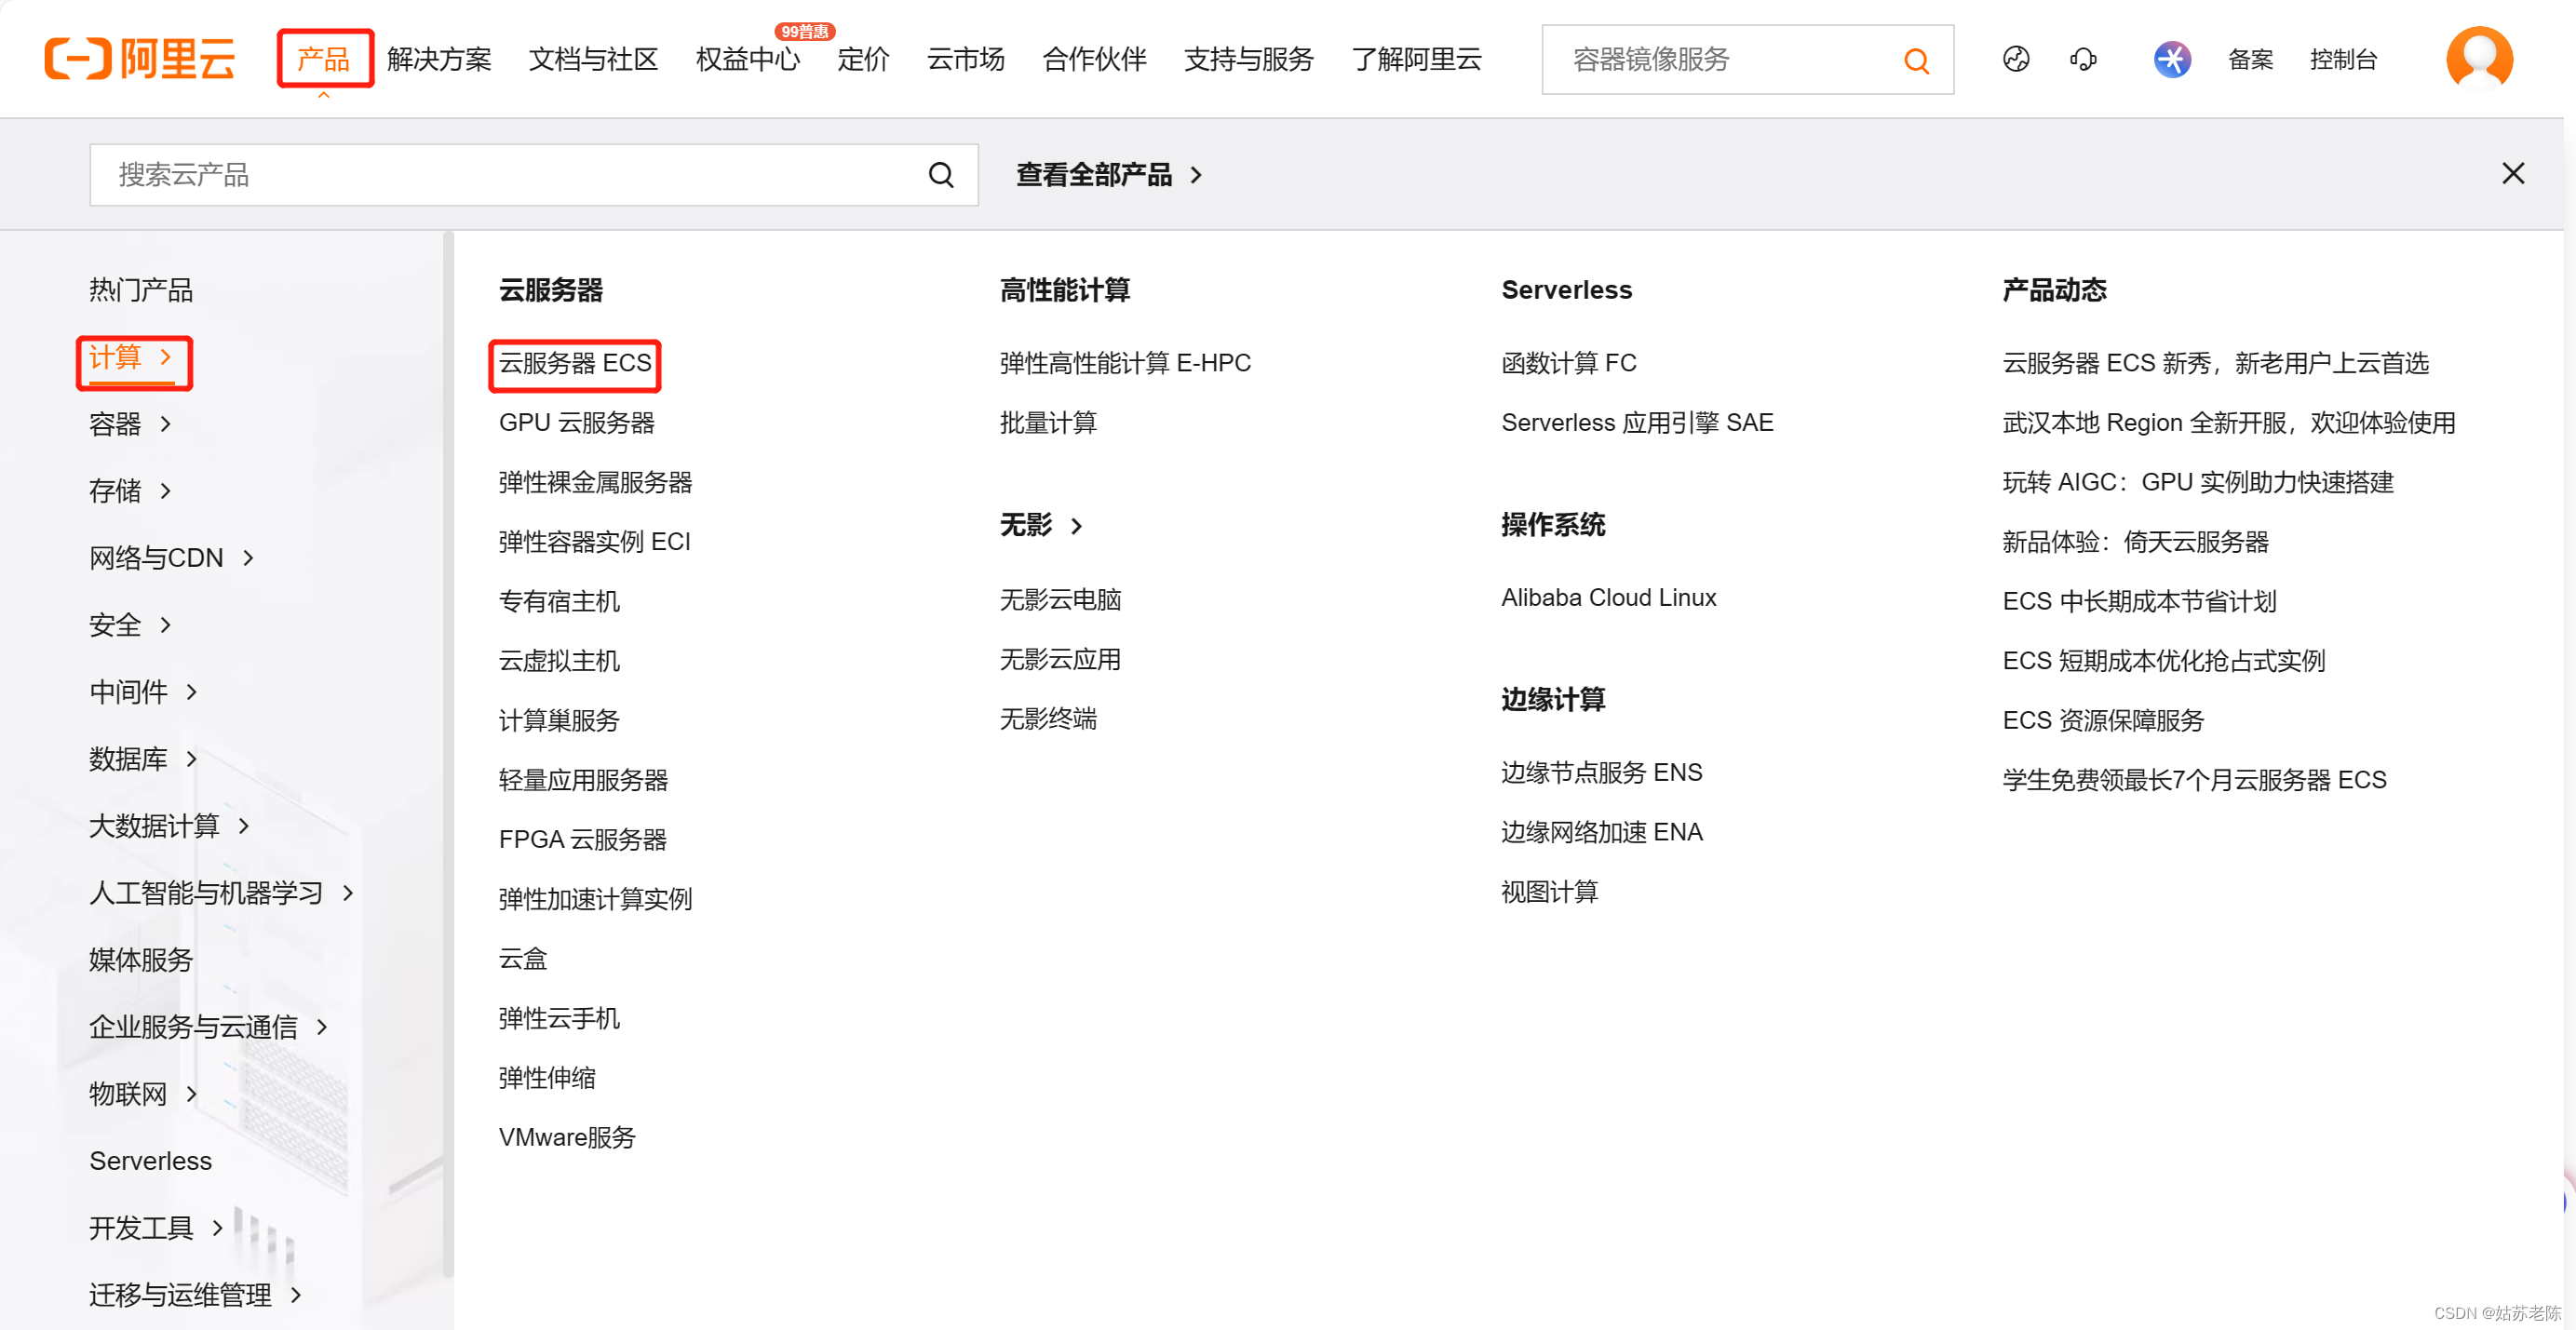This screenshot has height=1330, width=2576.
Task: Expand 企业服务与云通信 category
Action: point(209,1027)
